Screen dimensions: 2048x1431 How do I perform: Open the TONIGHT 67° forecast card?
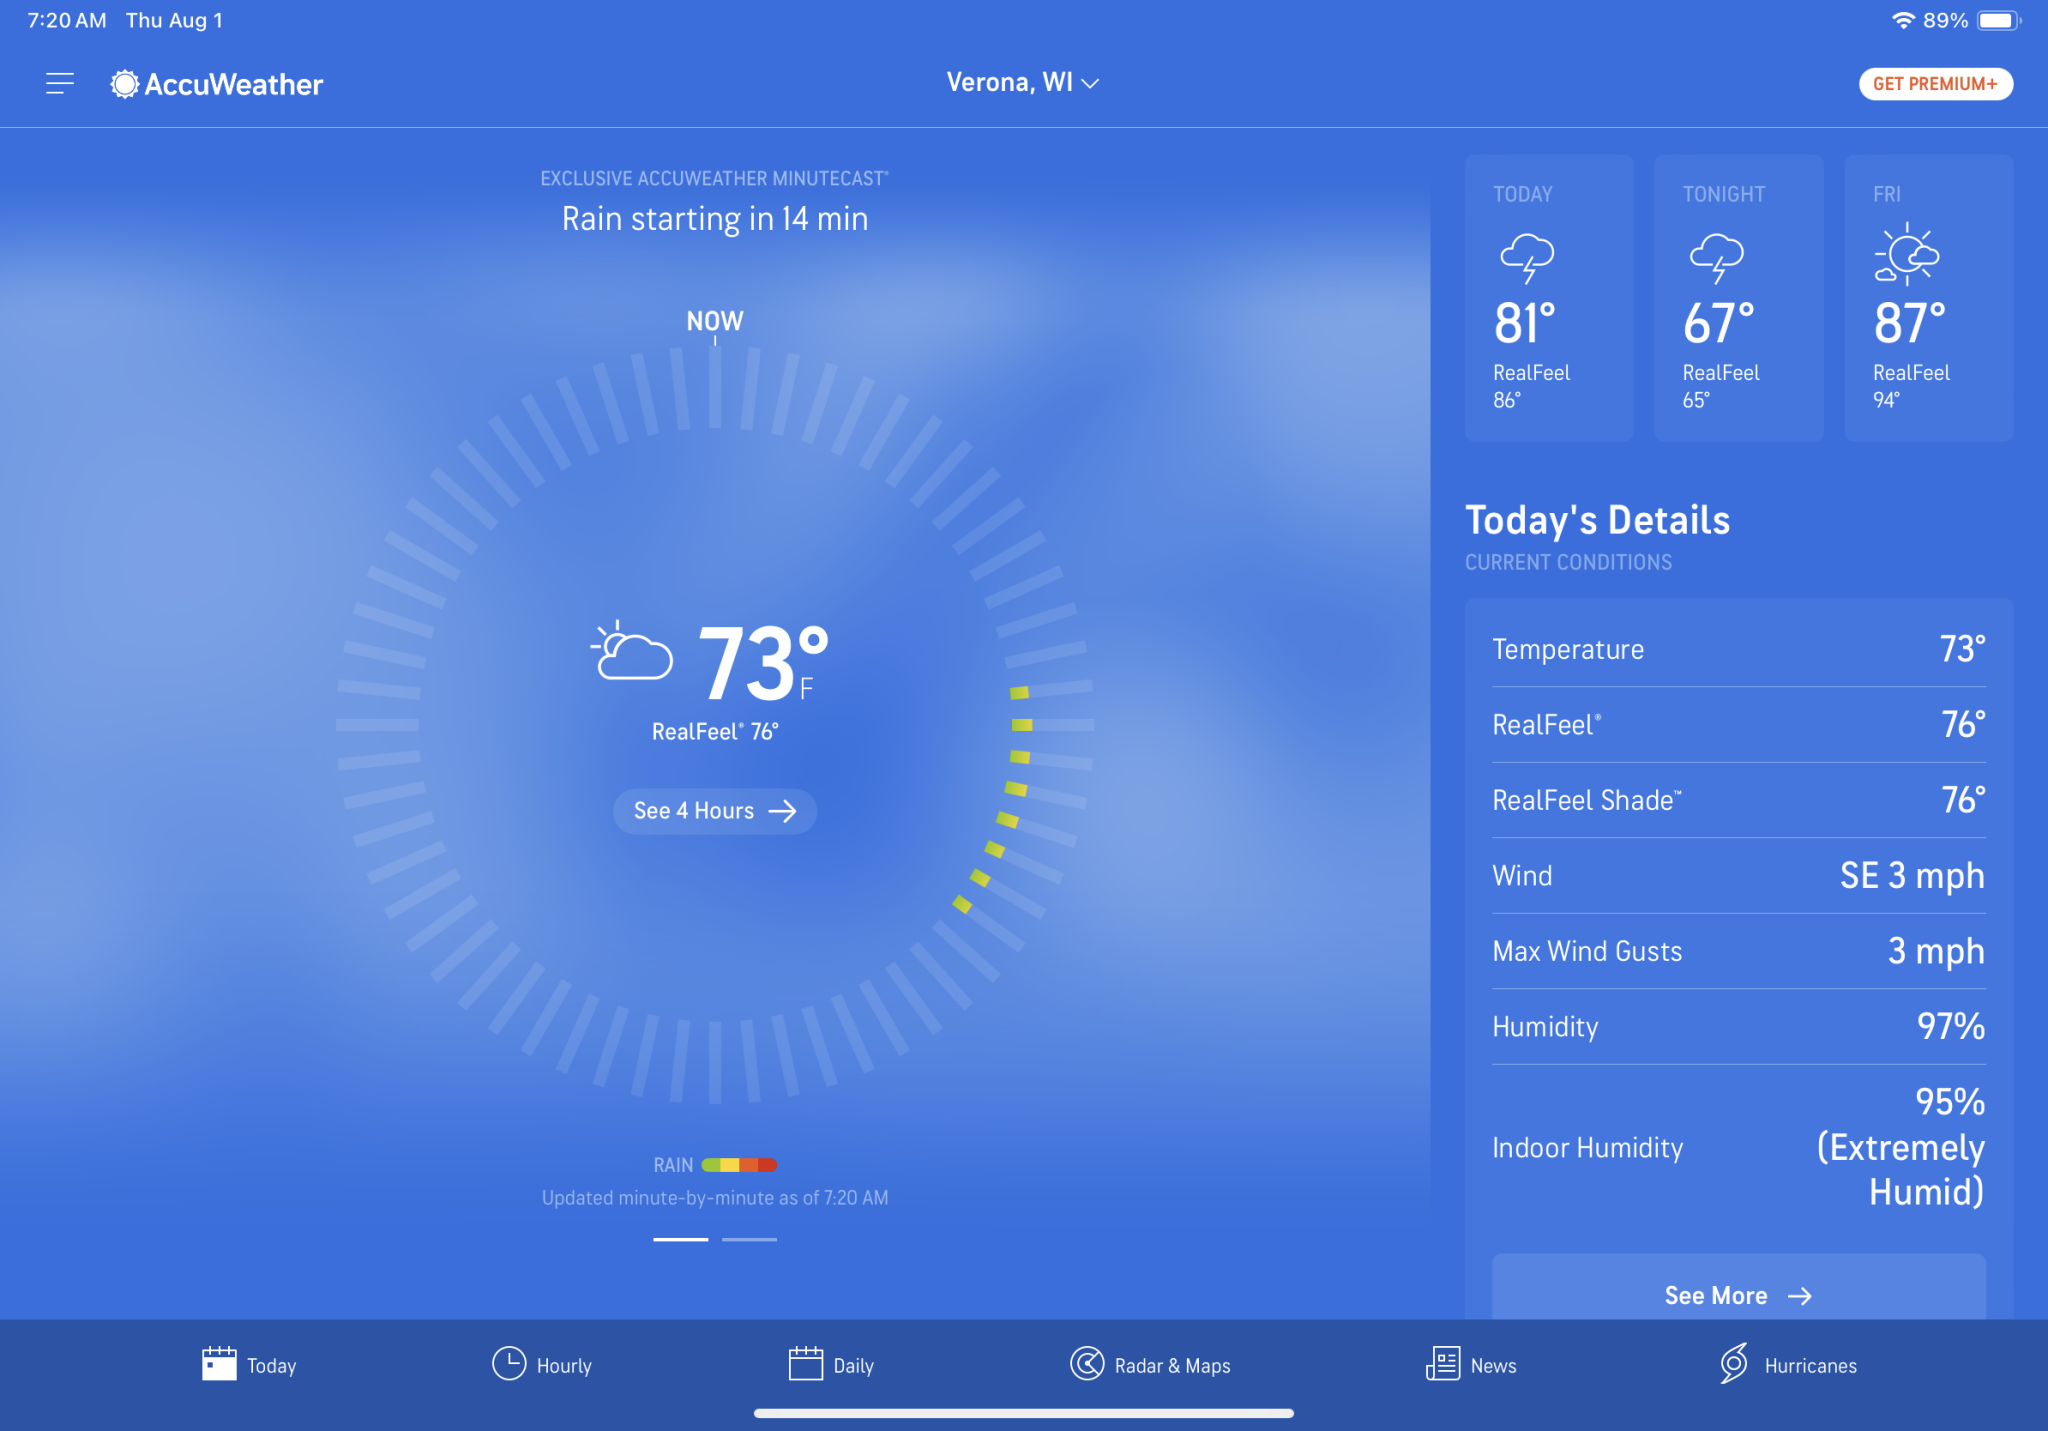pyautogui.click(x=1739, y=298)
